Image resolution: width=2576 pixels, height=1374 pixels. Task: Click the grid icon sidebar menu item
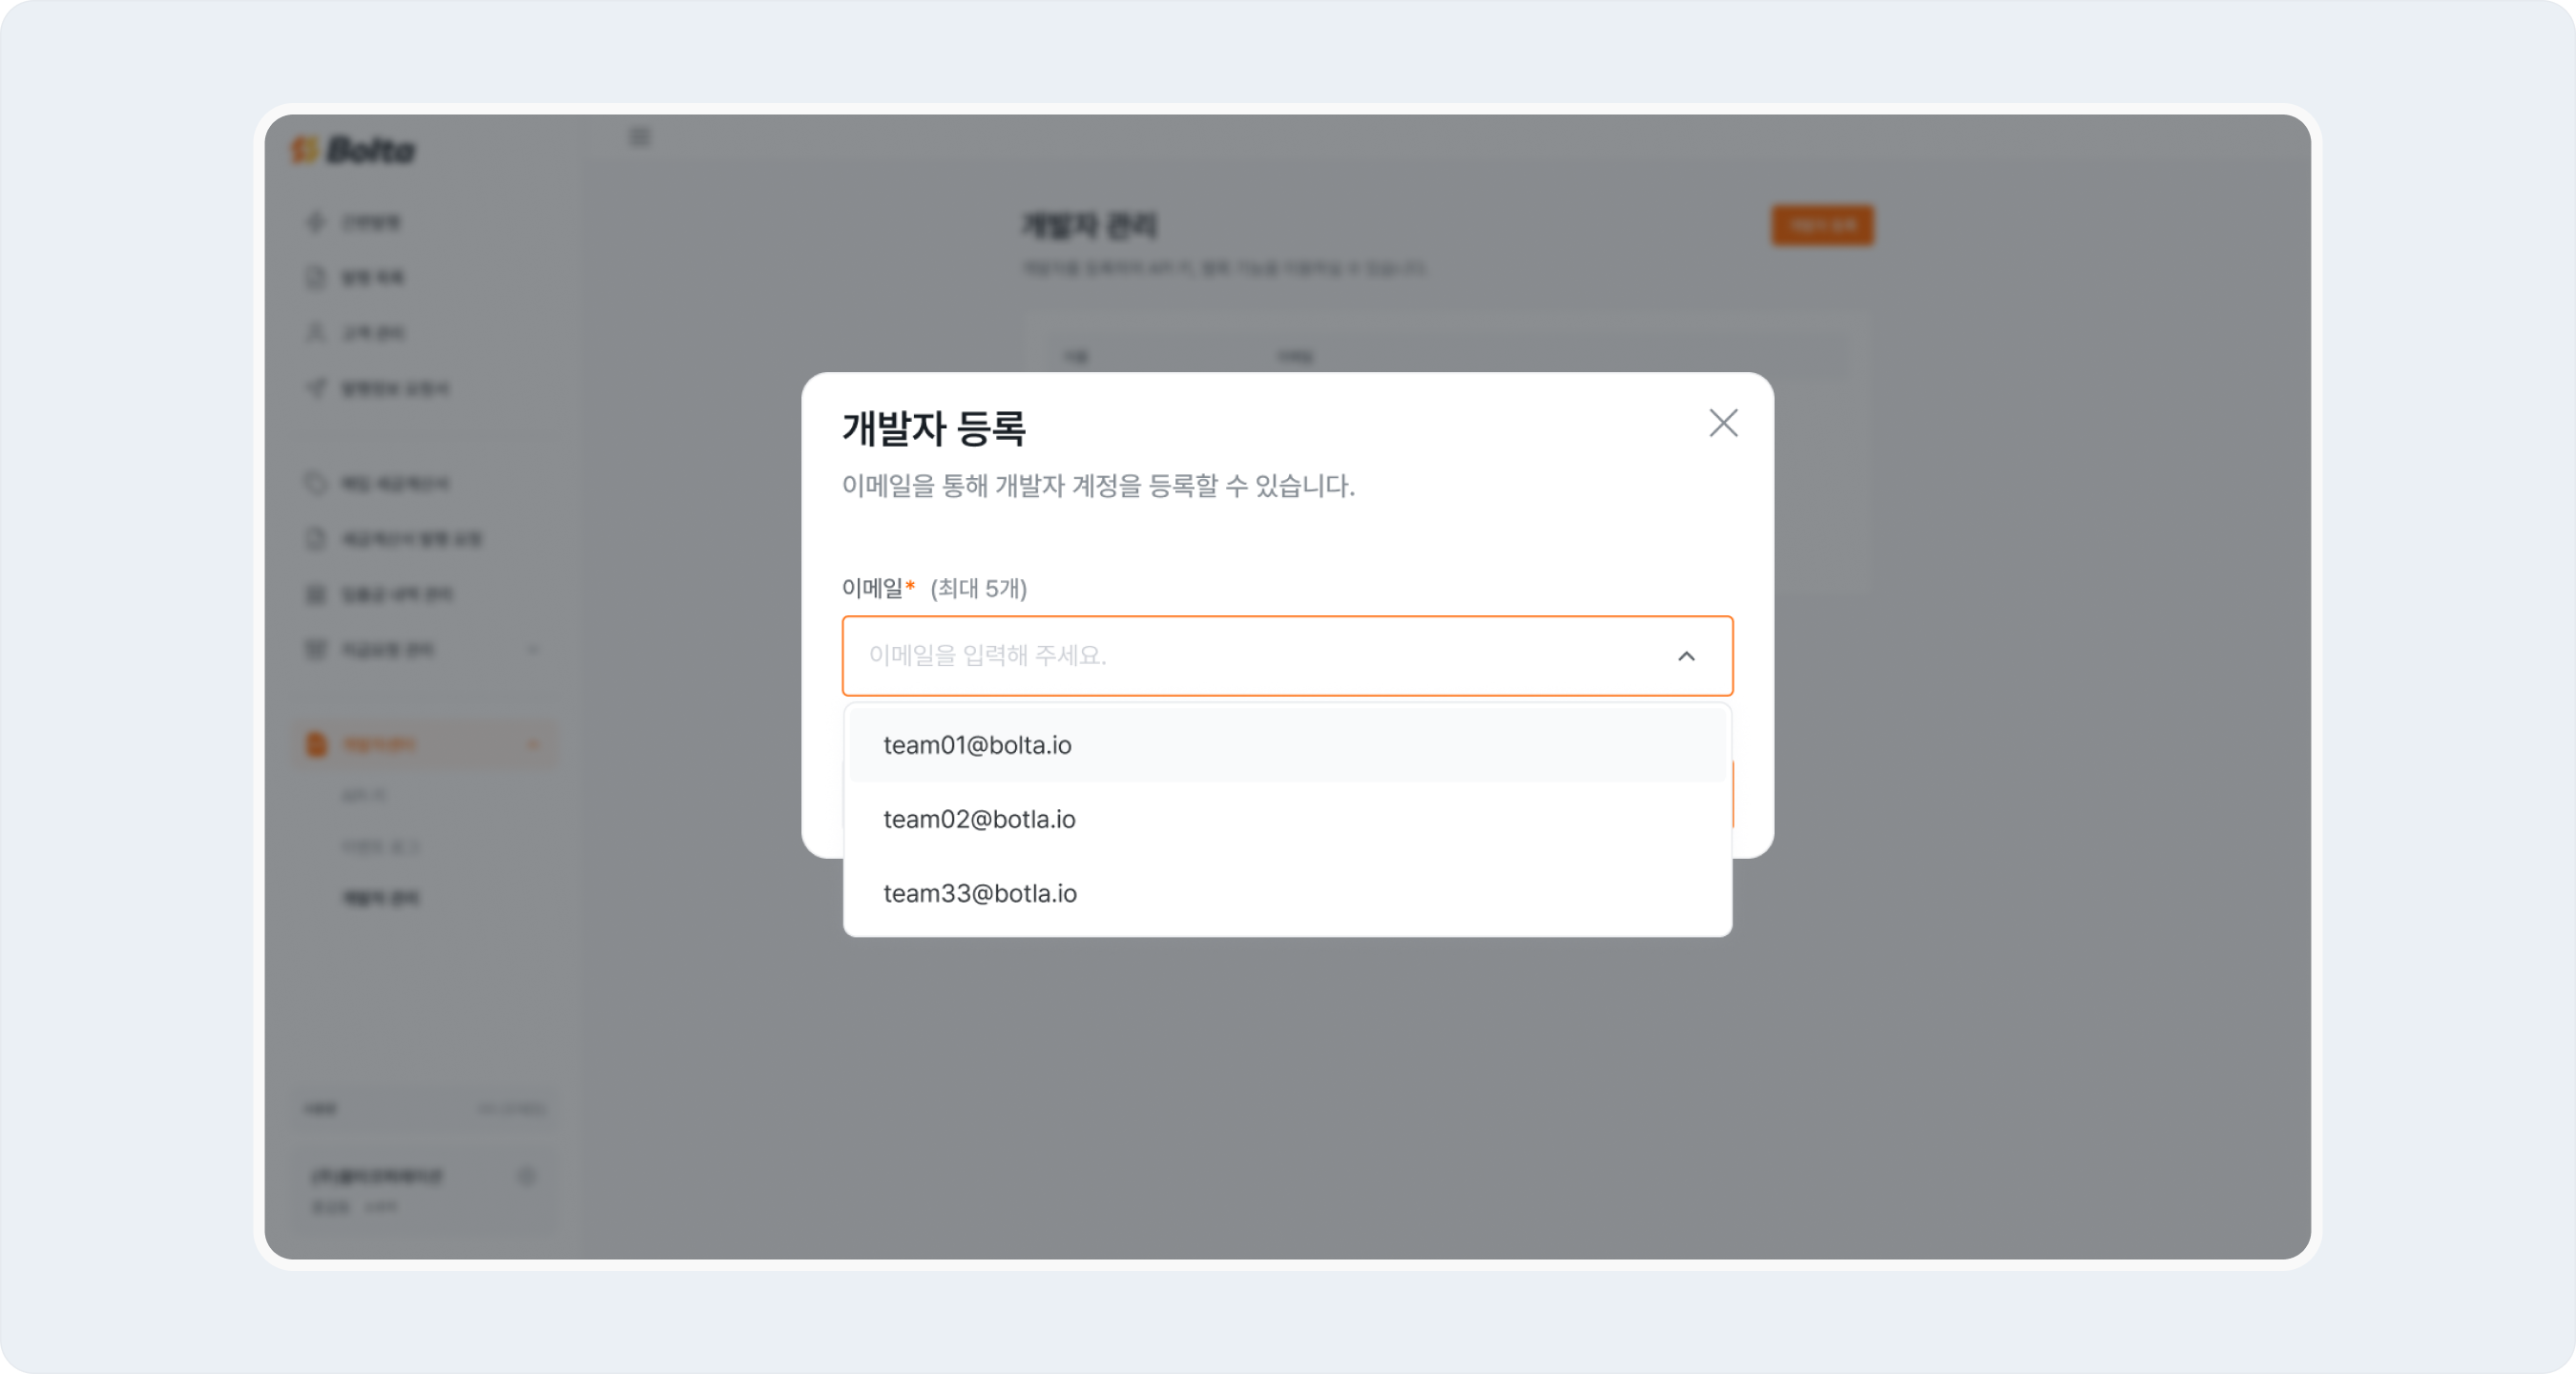pos(316,593)
